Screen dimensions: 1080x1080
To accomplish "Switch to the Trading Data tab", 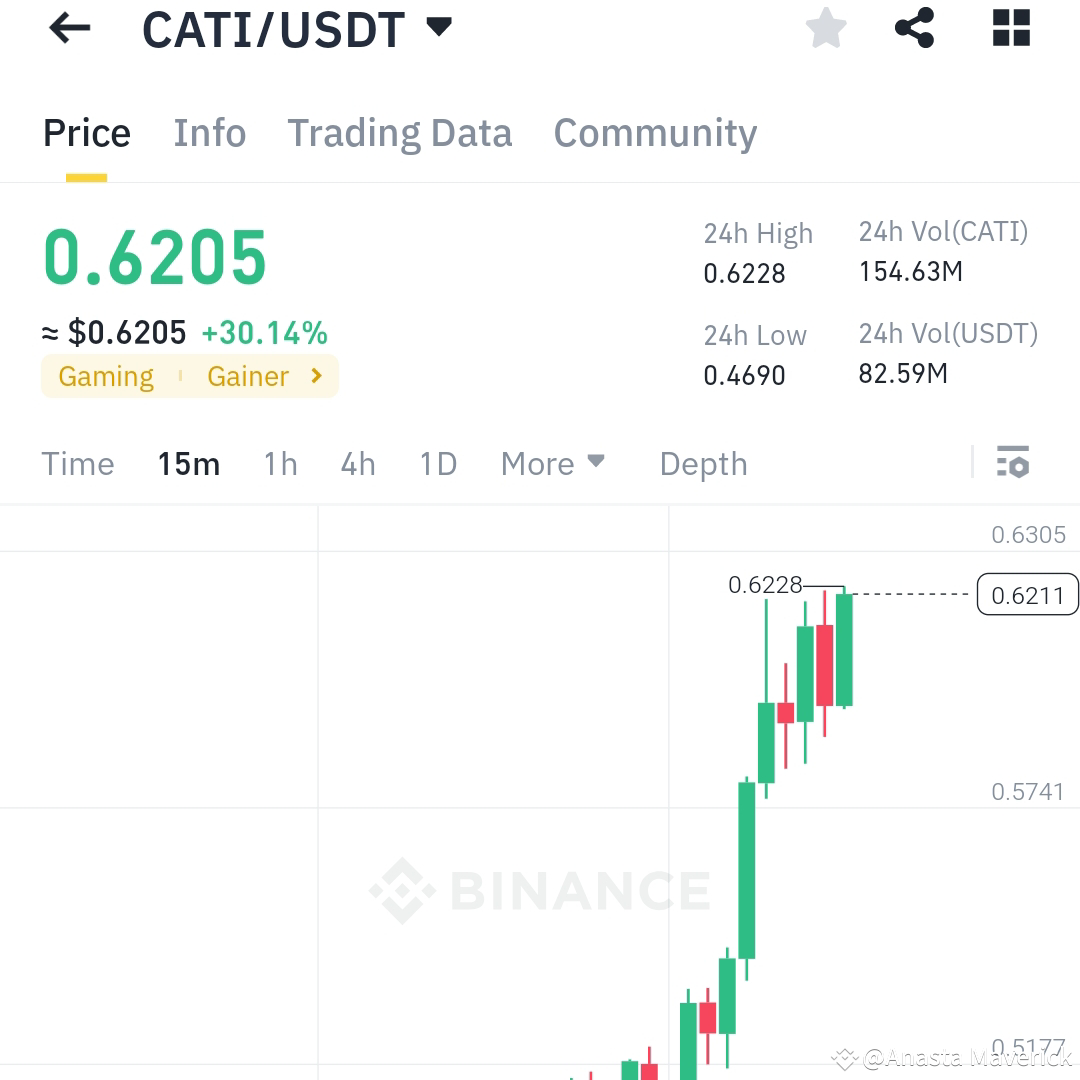I will coord(400,132).
